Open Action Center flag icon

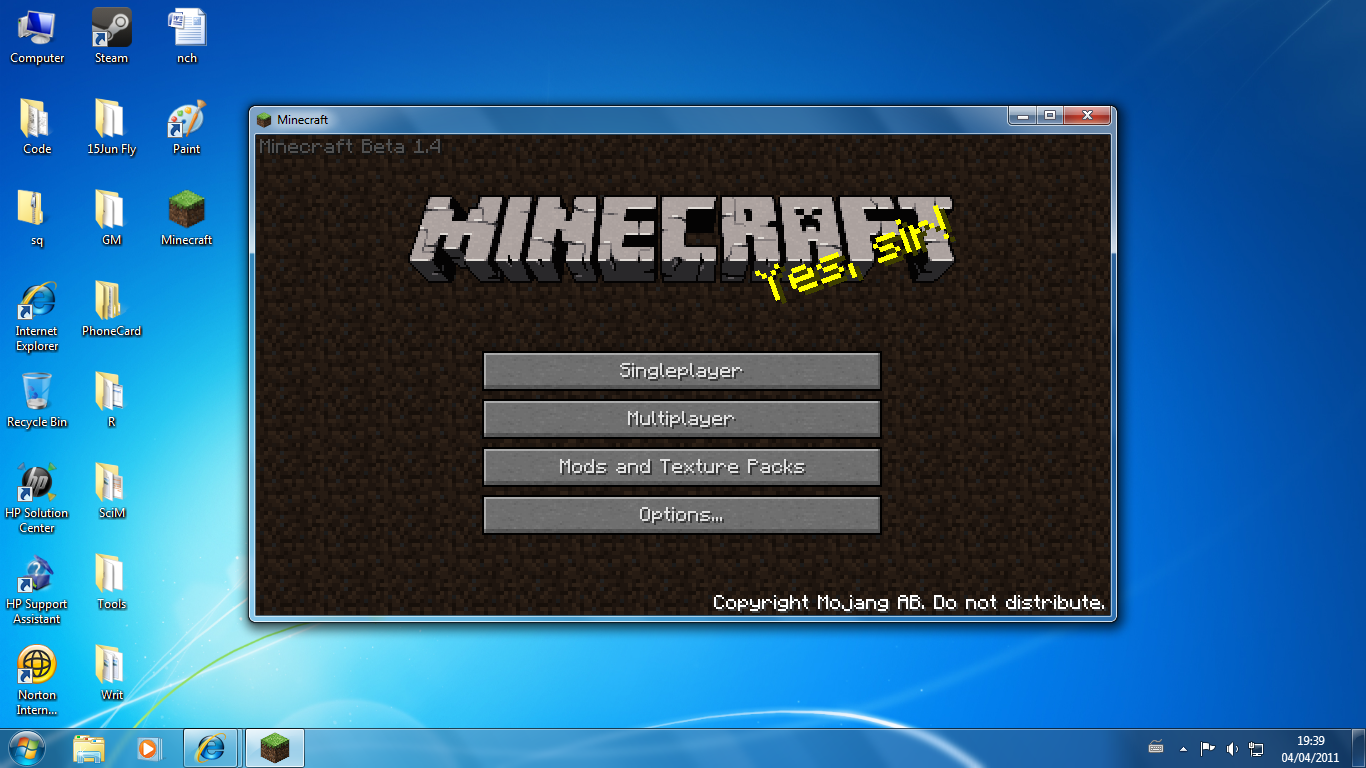click(1208, 748)
